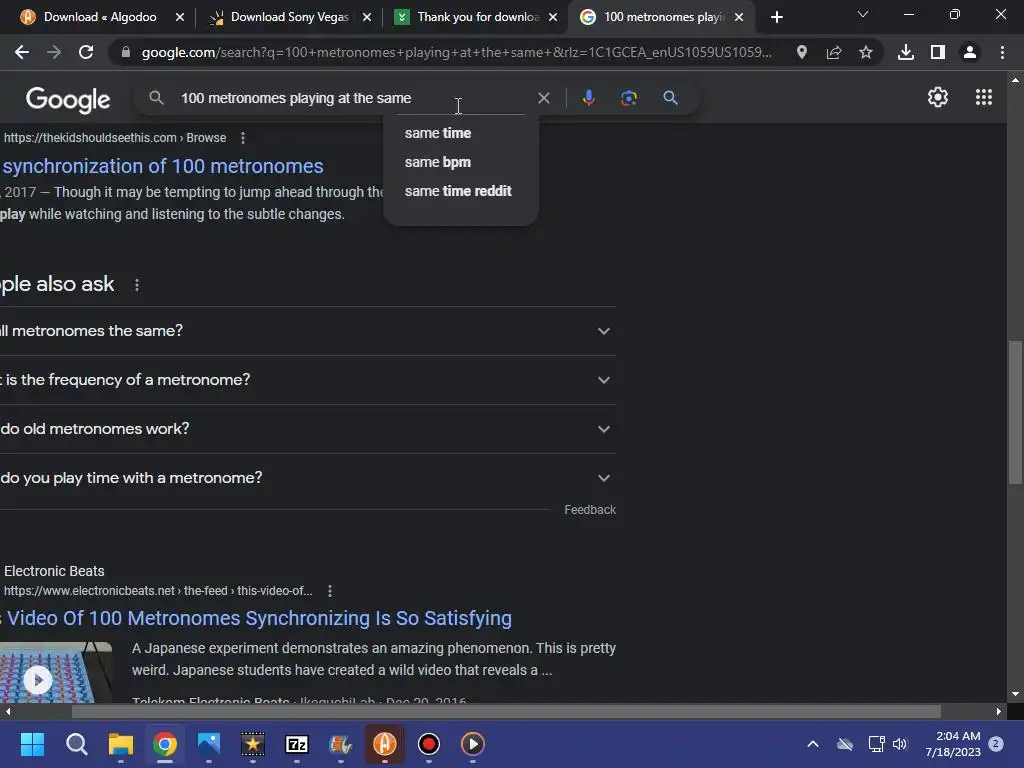Submit search with blue magnifier icon
Image resolution: width=1024 pixels, height=768 pixels.
pos(670,98)
